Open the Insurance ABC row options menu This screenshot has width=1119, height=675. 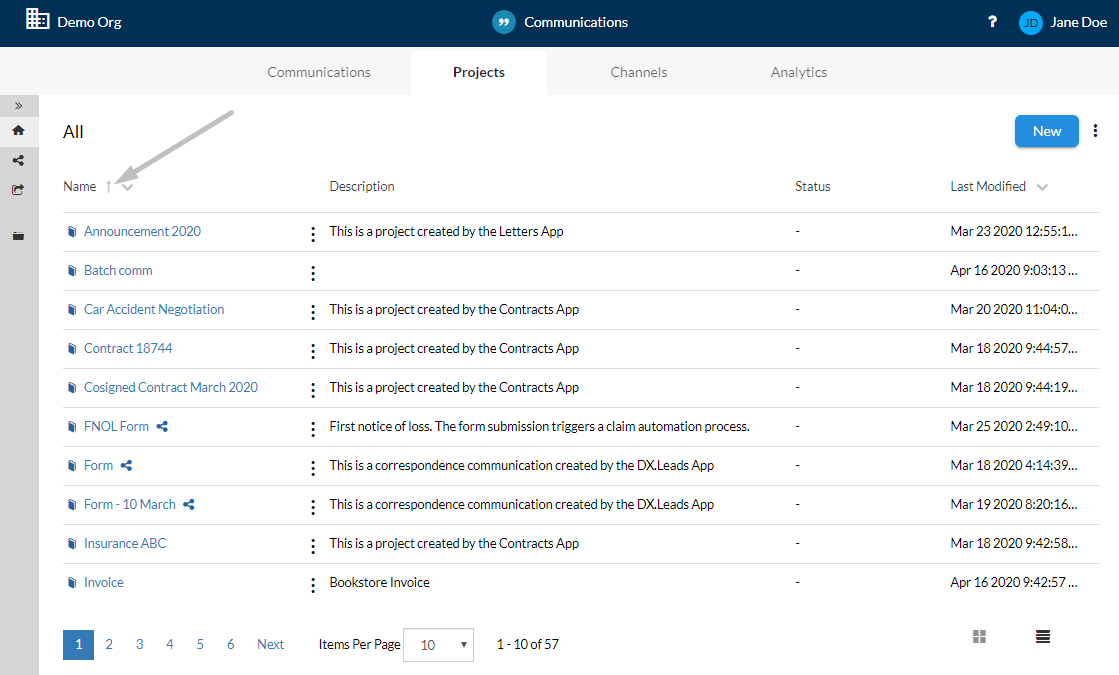313,546
